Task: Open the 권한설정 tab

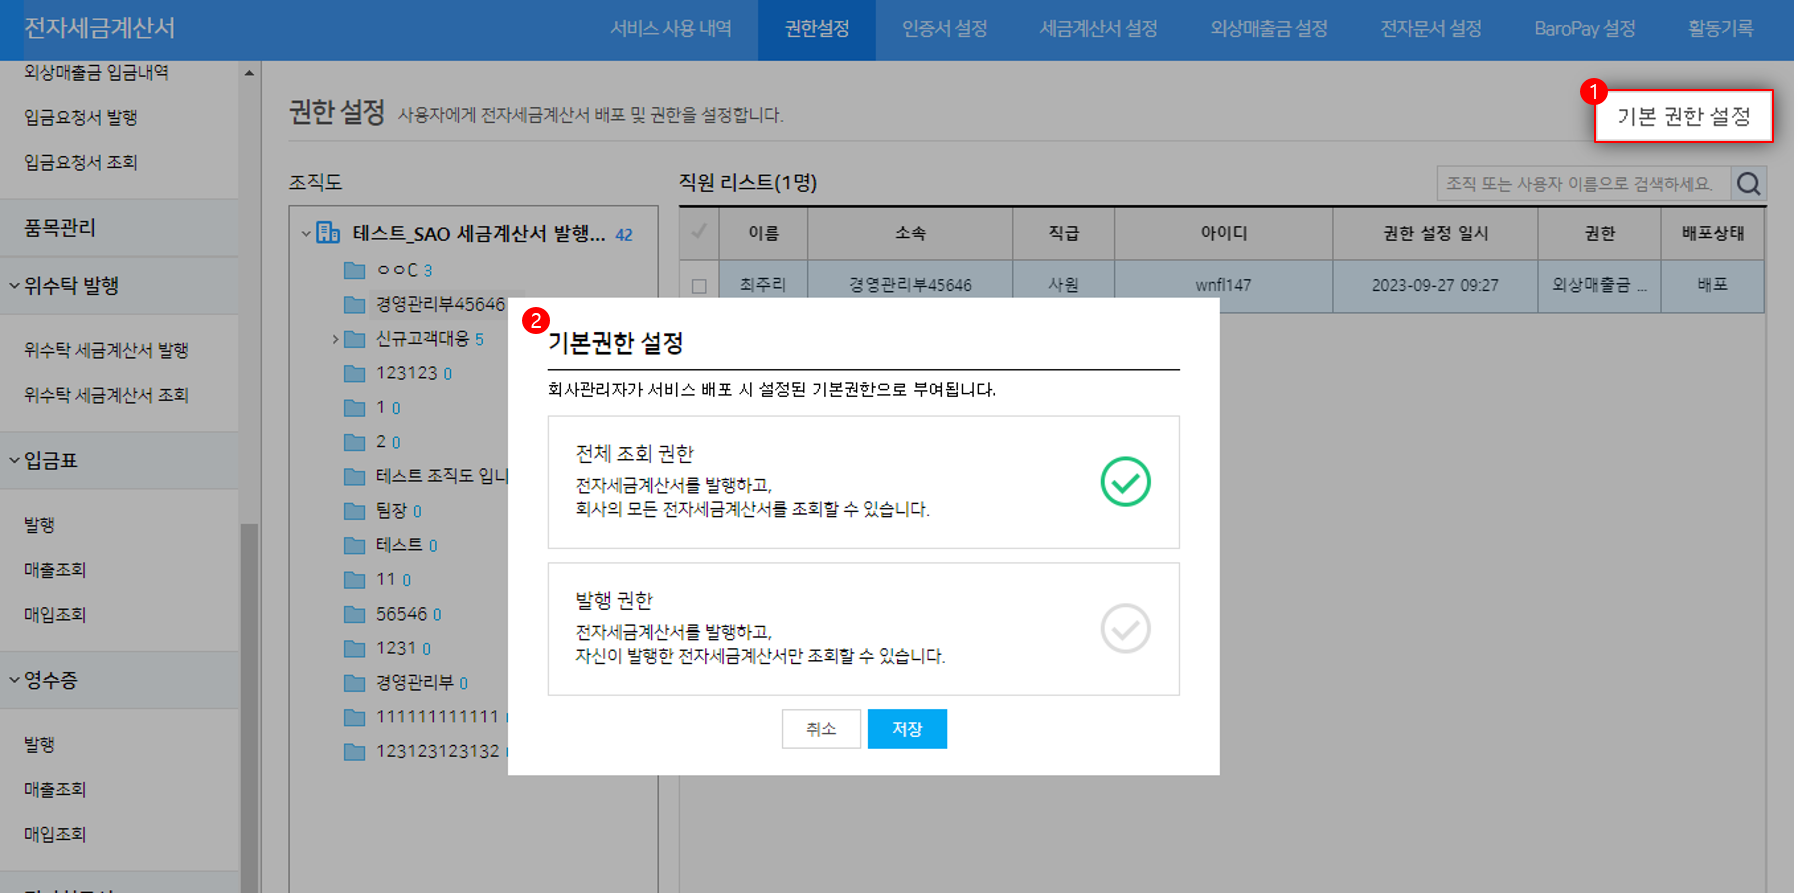Action: pos(816,29)
